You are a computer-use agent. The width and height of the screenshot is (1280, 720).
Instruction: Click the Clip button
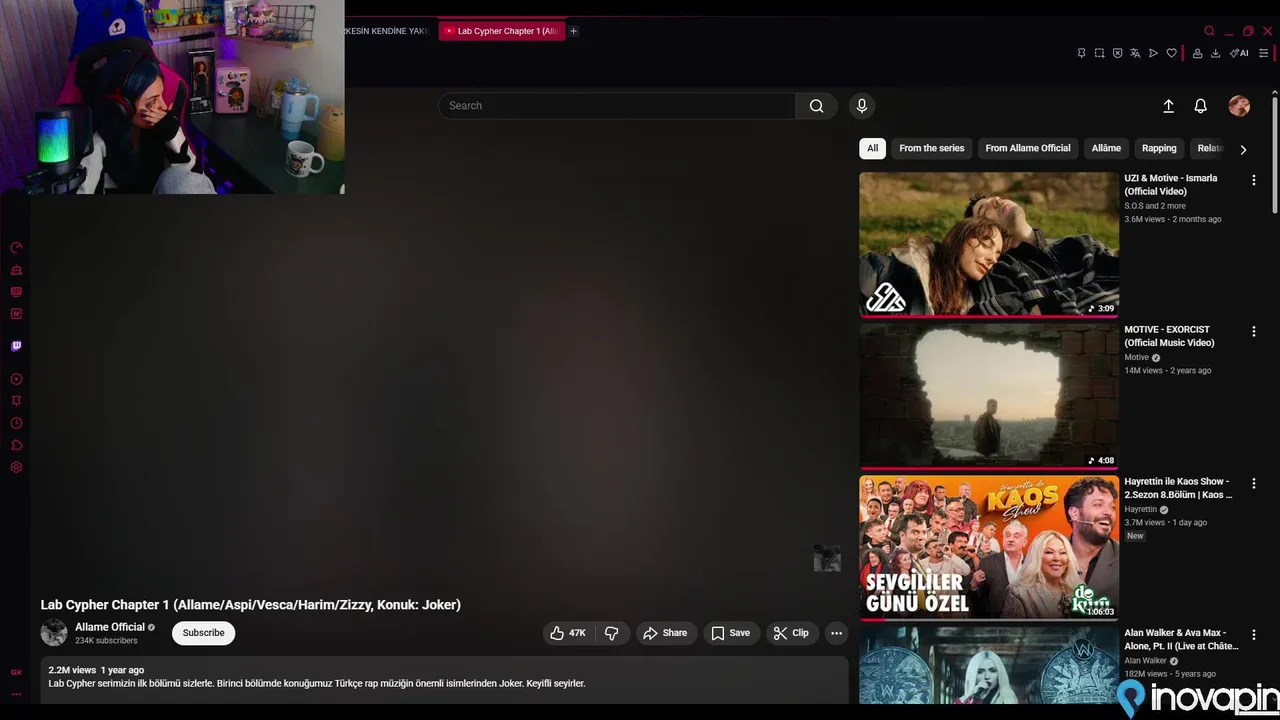pyautogui.click(x=791, y=633)
